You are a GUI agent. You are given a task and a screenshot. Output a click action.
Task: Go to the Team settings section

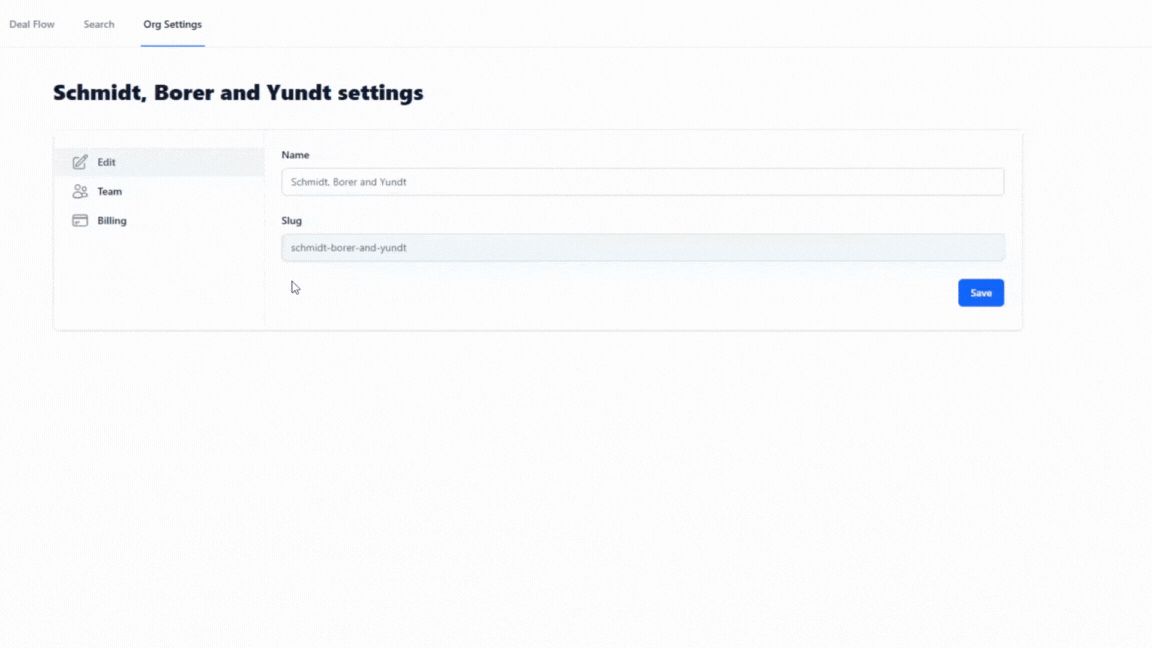[109, 191]
